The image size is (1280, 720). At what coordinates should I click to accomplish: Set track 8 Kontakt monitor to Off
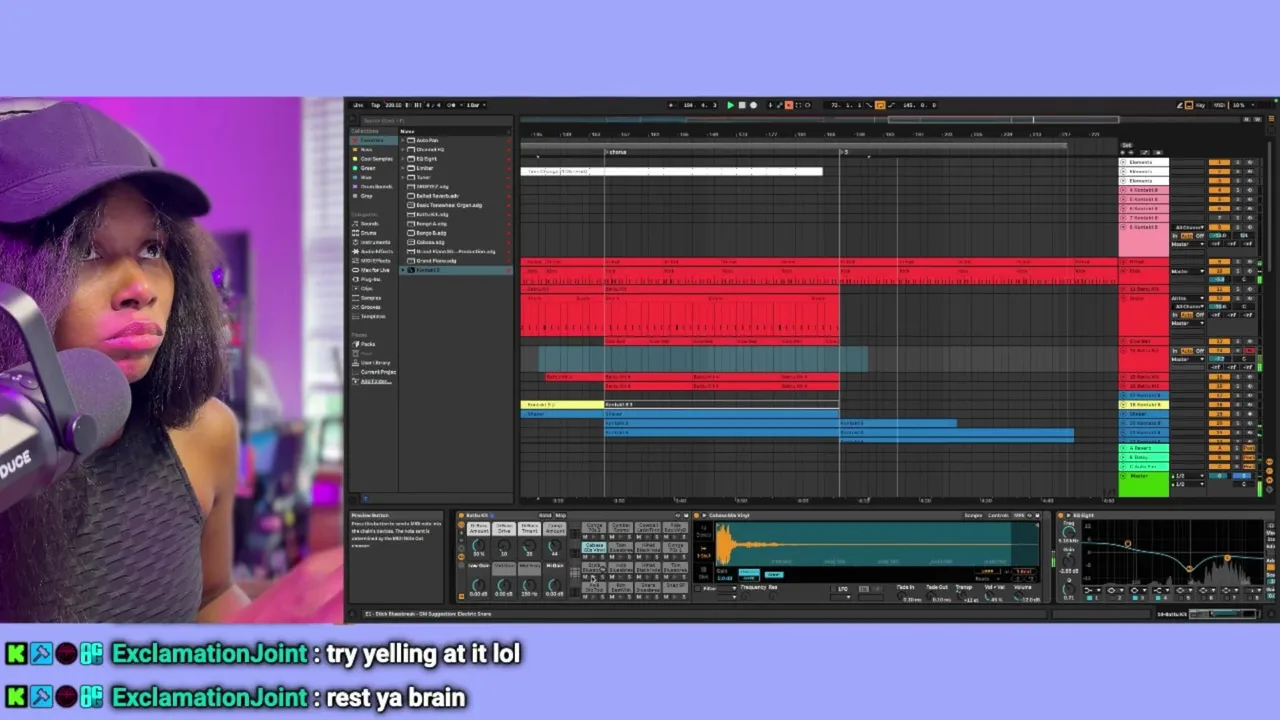point(1200,236)
